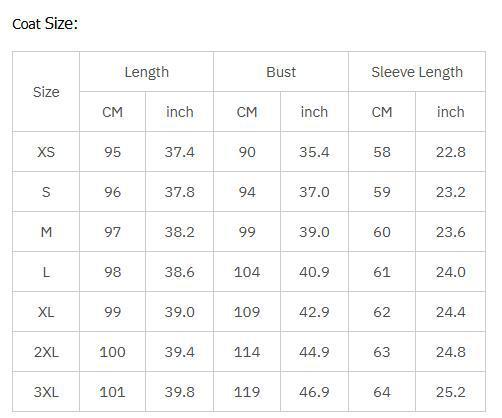502x418 pixels.
Task: Select the S size row label
Action: (x=46, y=192)
